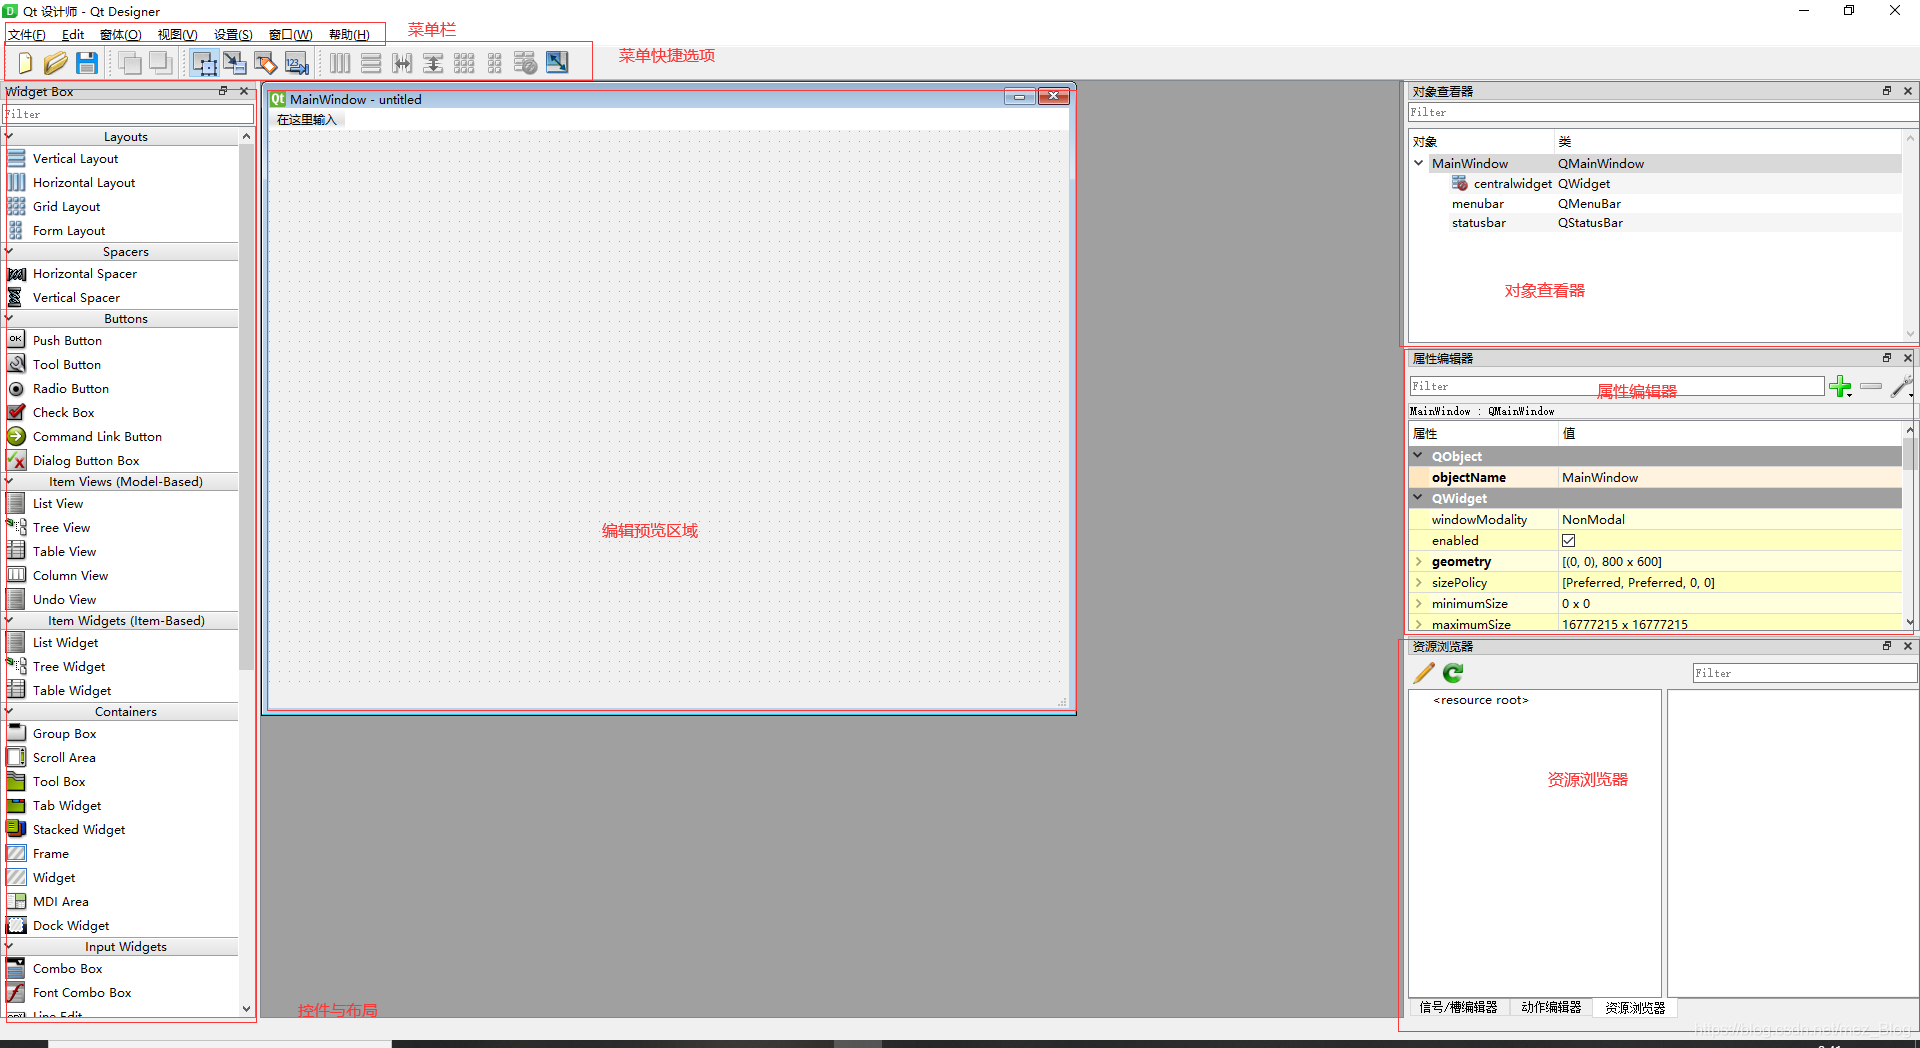This screenshot has width=1920, height=1048.
Task: Click the green reload resources icon
Action: (x=1453, y=673)
